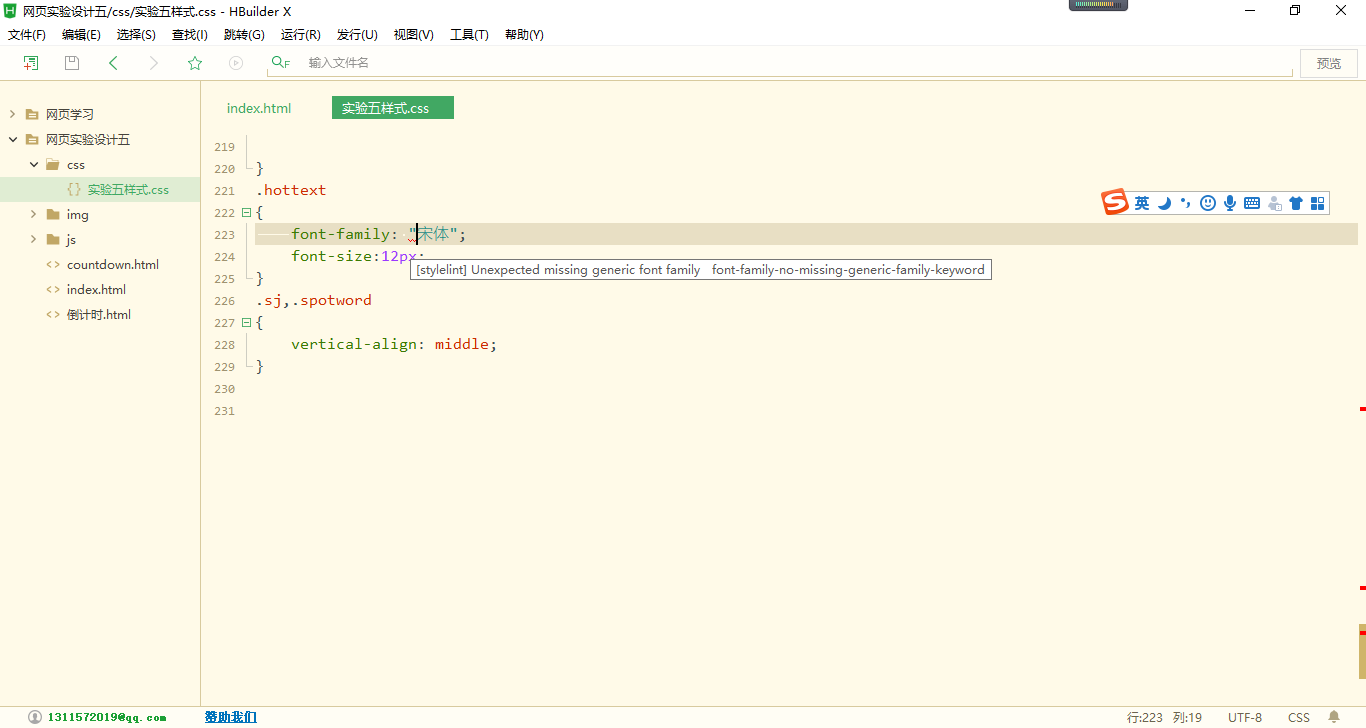The width and height of the screenshot is (1366, 728).
Task: Fold the code block at line 222
Action: 246,212
